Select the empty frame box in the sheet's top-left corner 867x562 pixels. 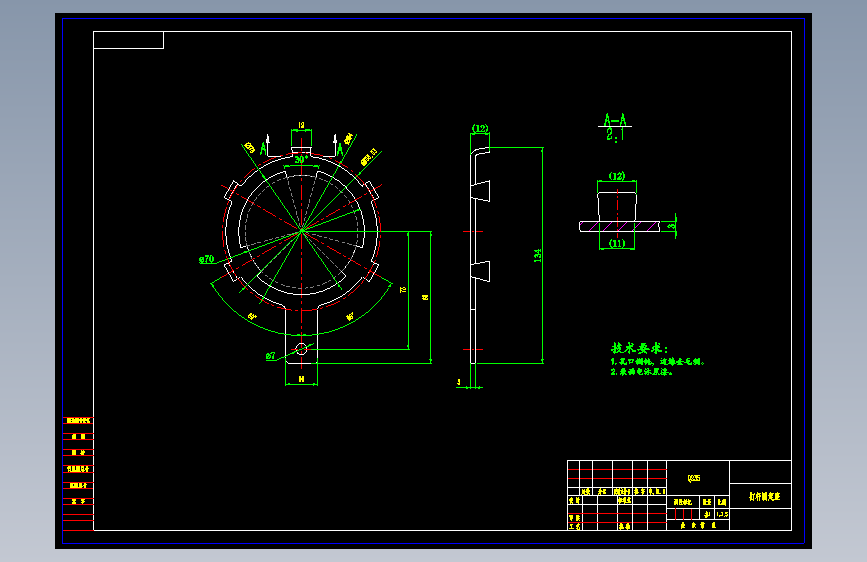coord(128,40)
